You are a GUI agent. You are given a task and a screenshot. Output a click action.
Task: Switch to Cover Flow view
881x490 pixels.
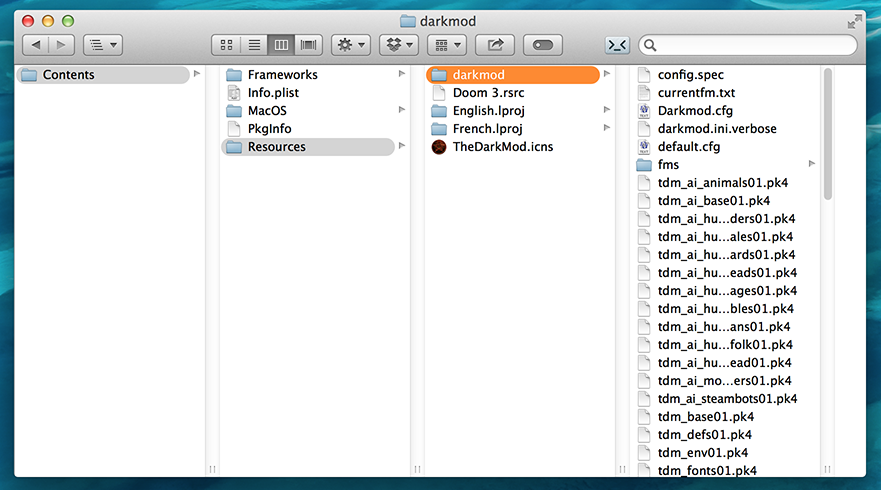coord(308,45)
